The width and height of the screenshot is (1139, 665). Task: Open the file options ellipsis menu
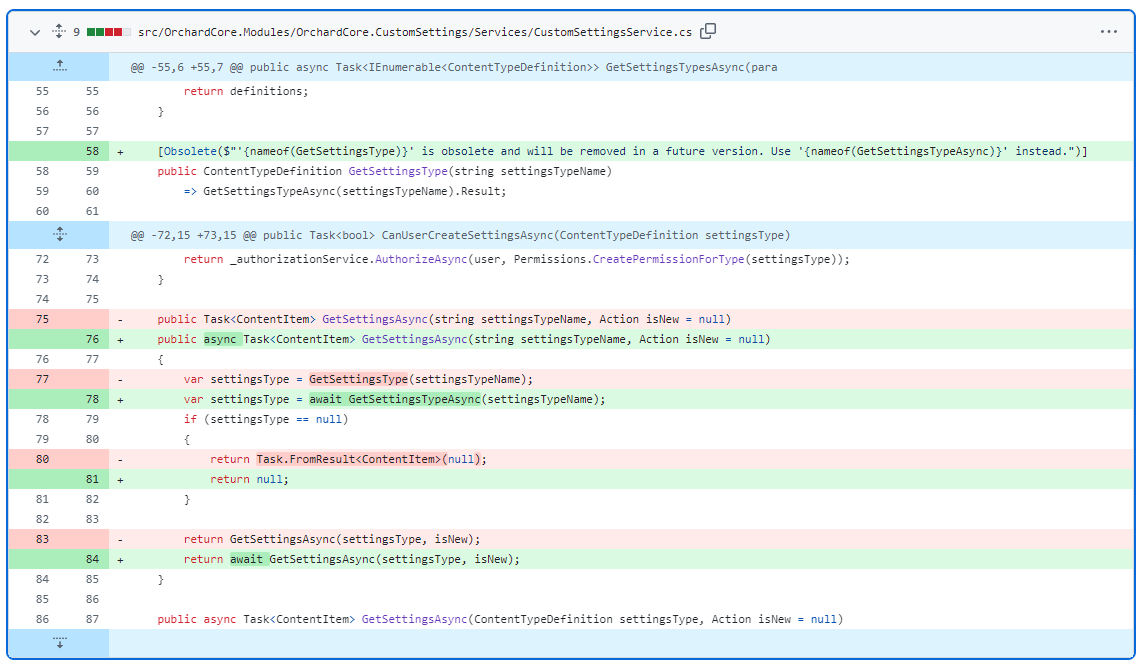point(1108,31)
